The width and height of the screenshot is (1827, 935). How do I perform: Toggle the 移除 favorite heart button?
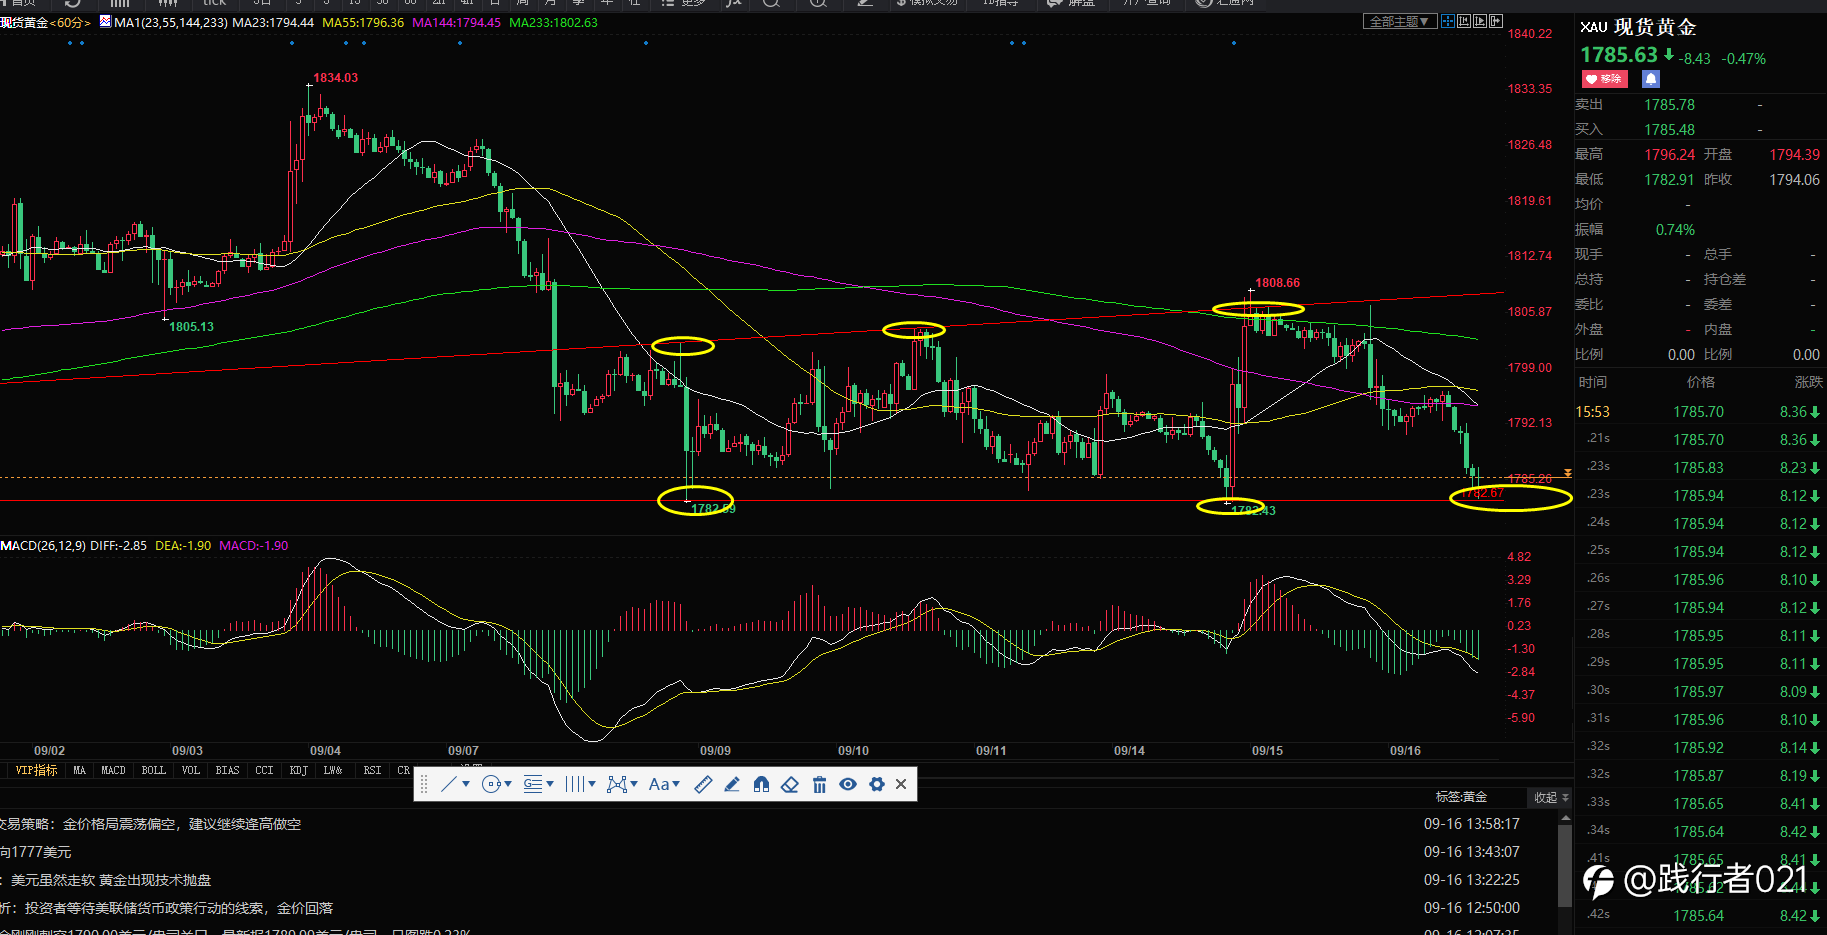(x=1605, y=79)
